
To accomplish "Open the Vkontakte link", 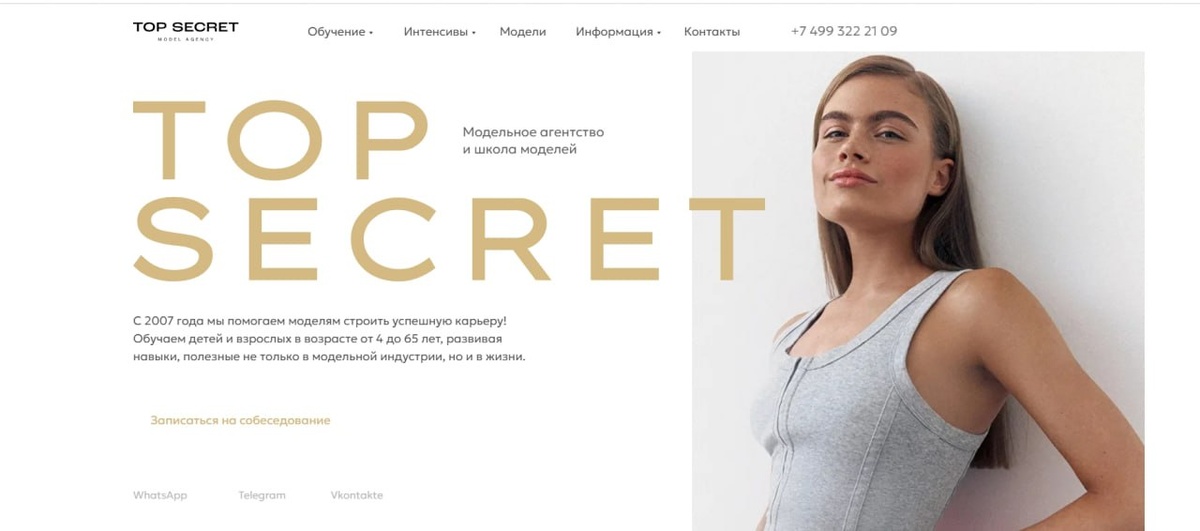I will [x=357, y=495].
